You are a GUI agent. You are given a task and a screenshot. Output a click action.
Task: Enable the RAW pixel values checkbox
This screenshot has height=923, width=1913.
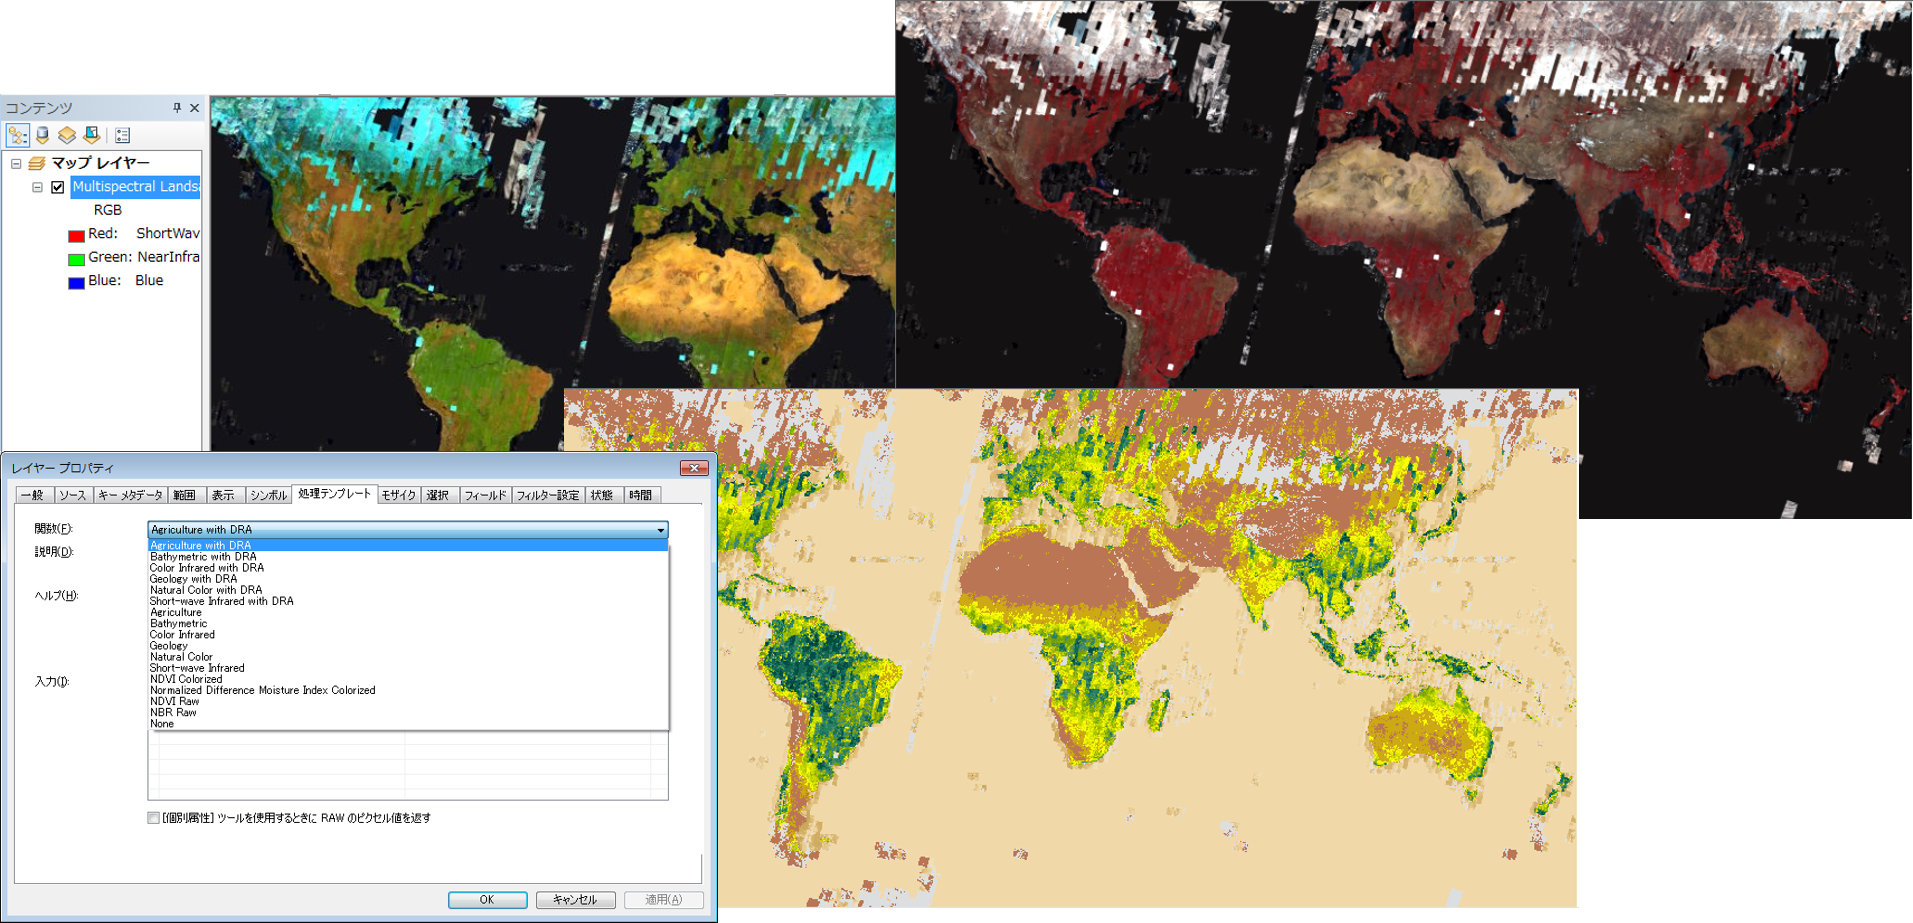[x=154, y=818]
